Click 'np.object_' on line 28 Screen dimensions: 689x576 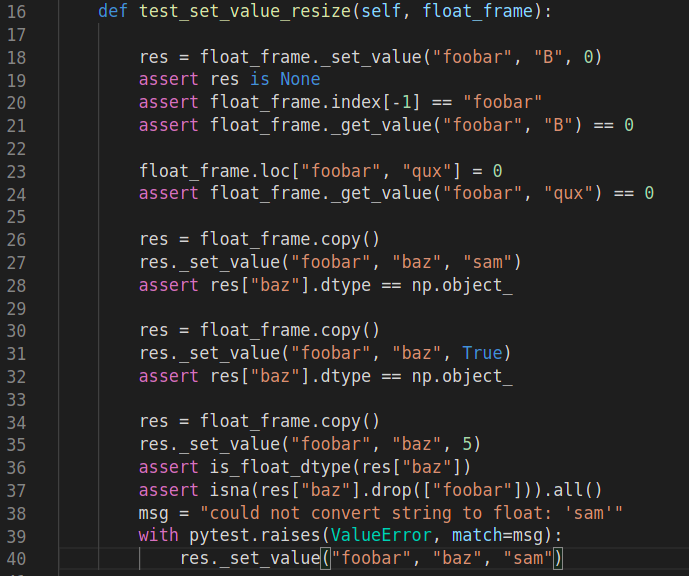coord(462,285)
